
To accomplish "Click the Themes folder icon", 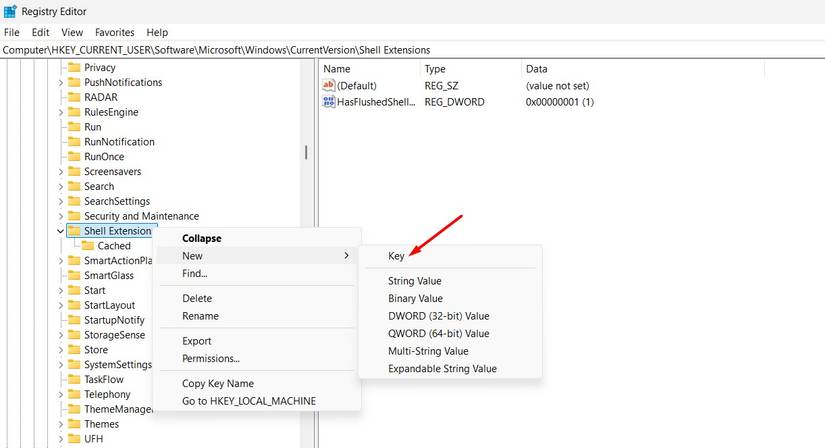I will pyautogui.click(x=74, y=424).
